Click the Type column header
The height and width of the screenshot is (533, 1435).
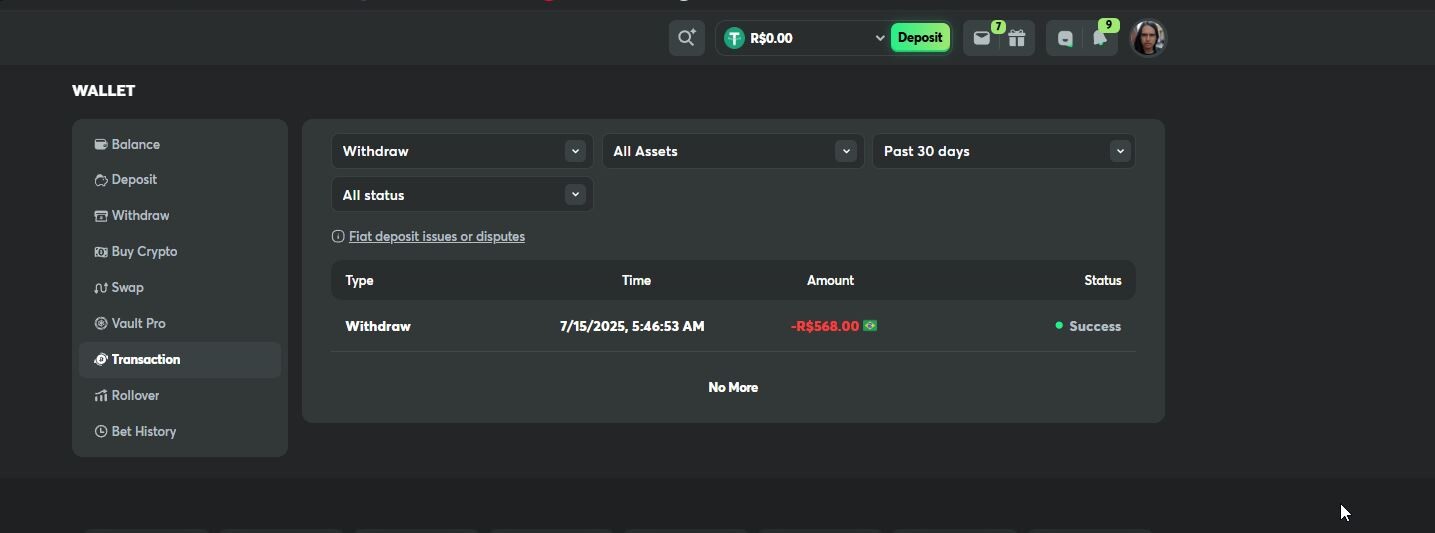pyautogui.click(x=359, y=280)
